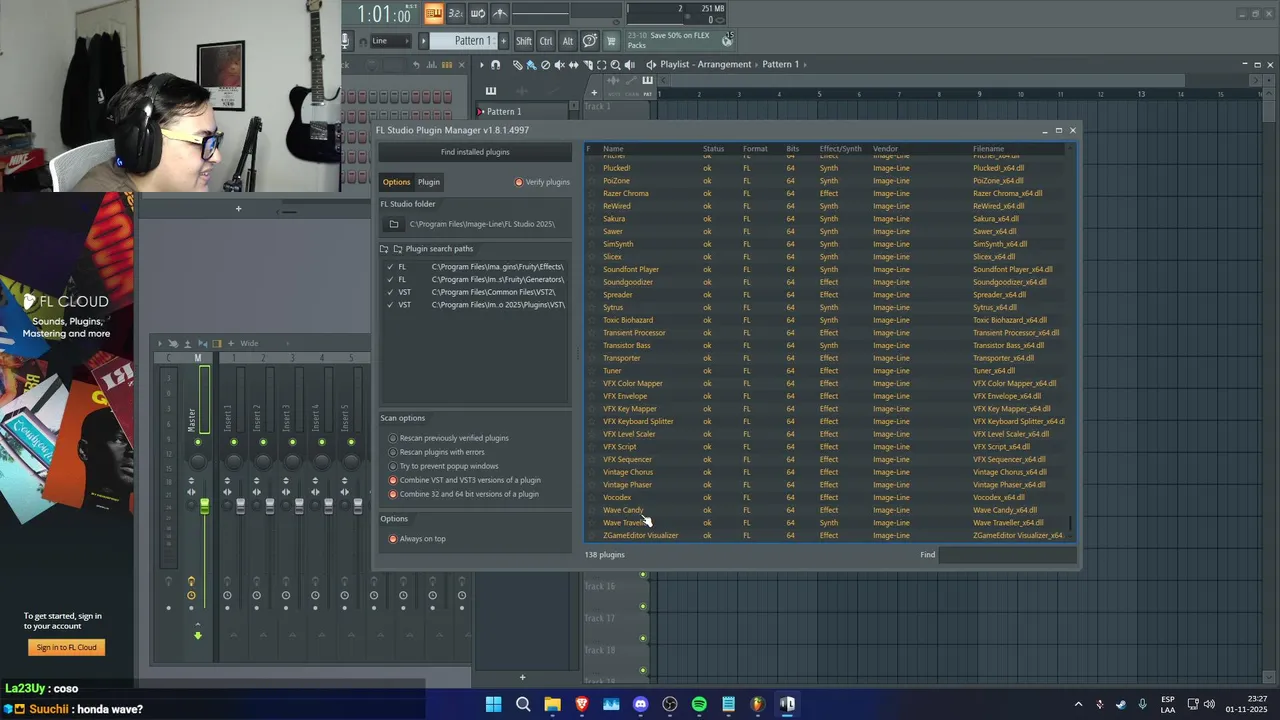Click the Playback speaker tool in Playlist
The height and width of the screenshot is (720, 1280).
(x=629, y=65)
